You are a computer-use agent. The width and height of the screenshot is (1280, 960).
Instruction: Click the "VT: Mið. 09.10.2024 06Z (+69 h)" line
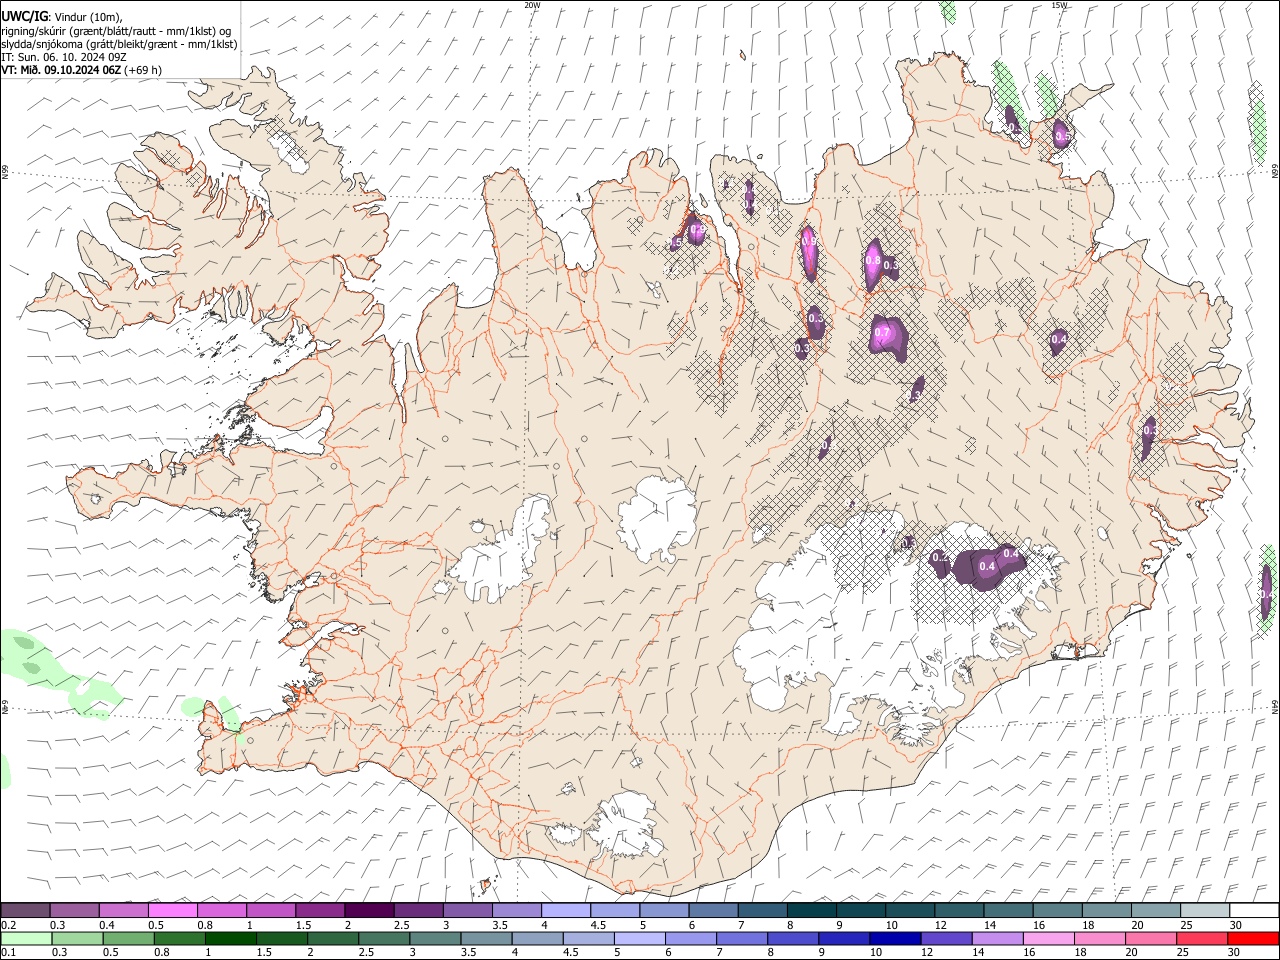(x=82, y=70)
